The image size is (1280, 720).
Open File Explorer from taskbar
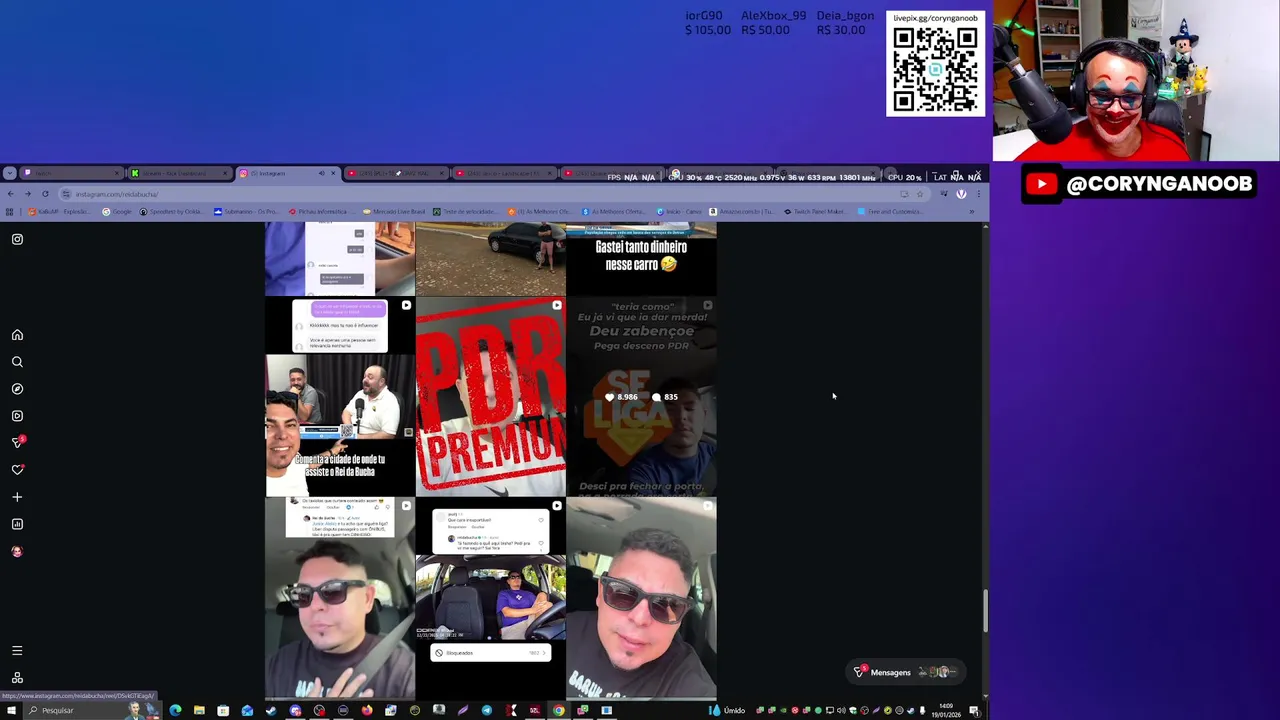(199, 710)
